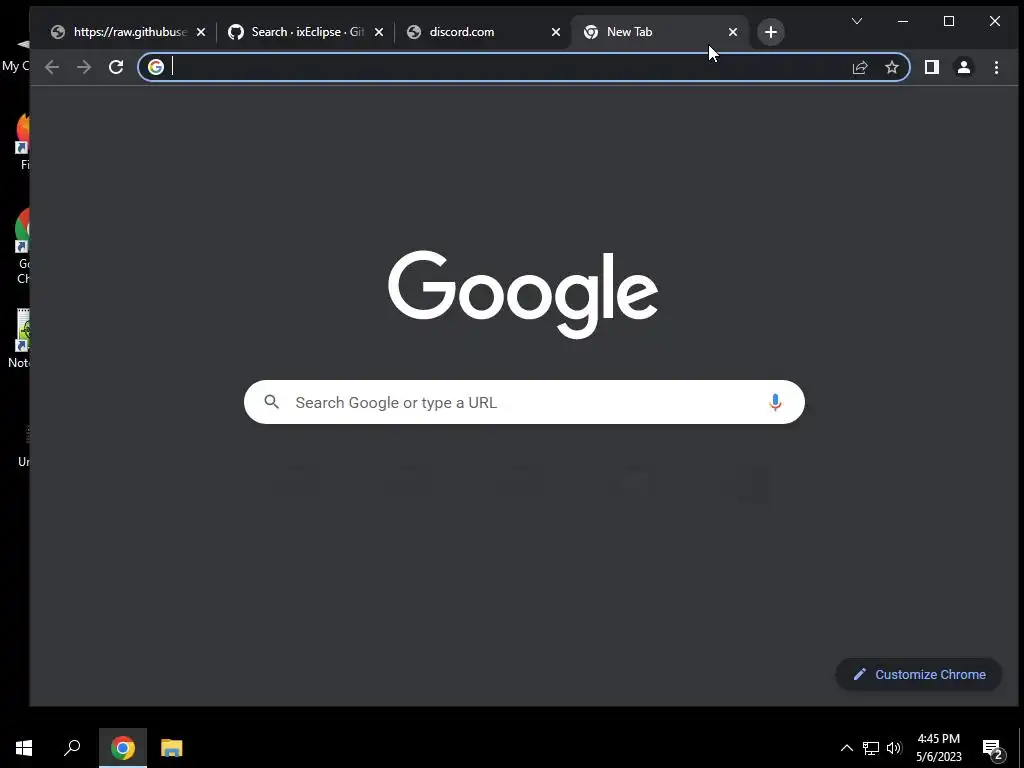This screenshot has width=1024, height=768.
Task: Open the Windows Start menu
Action: (x=24, y=748)
